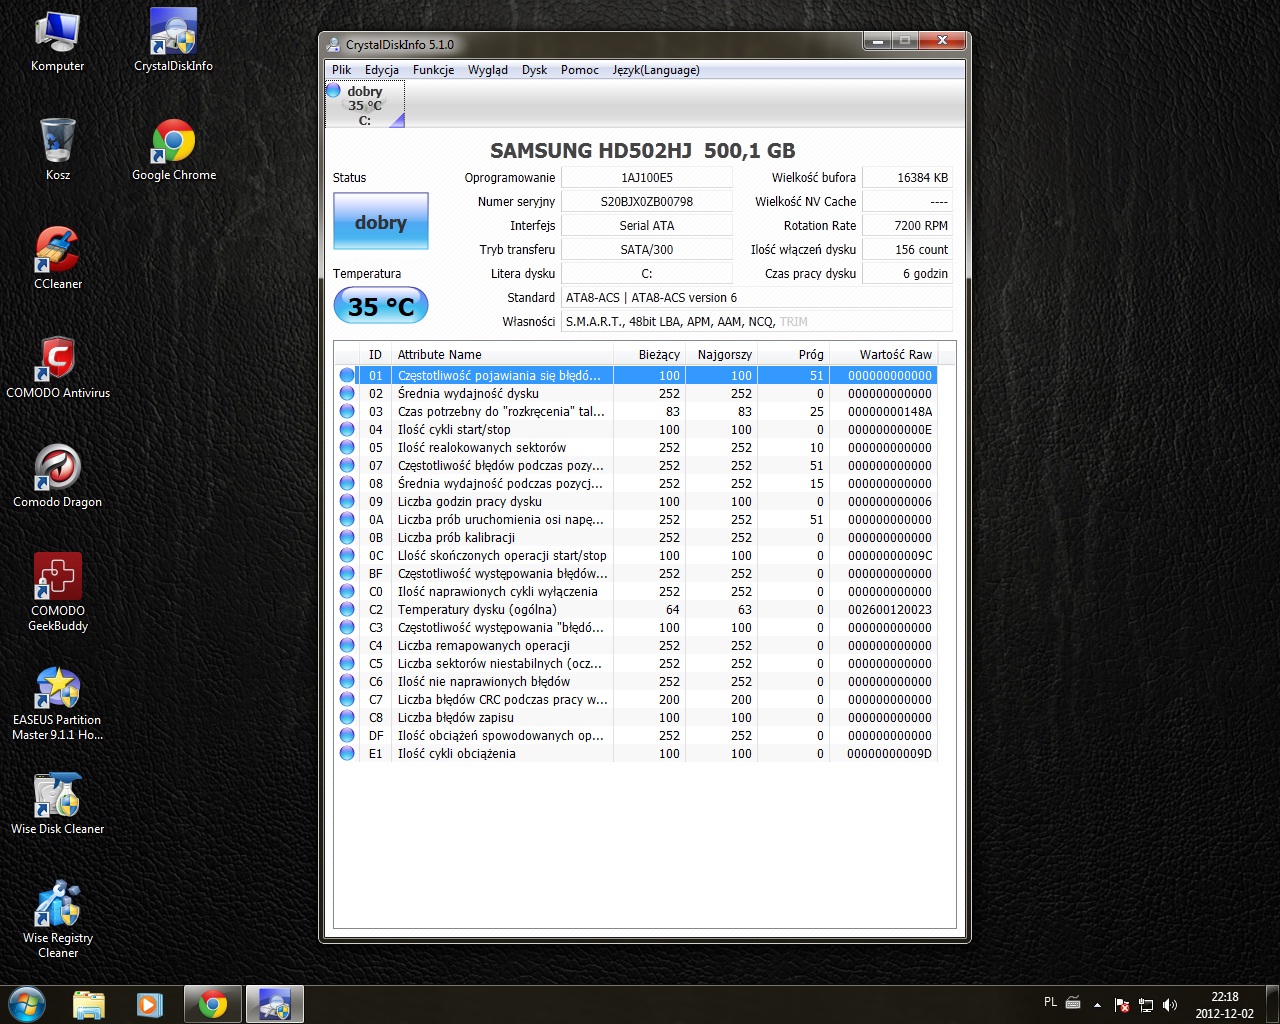Select row 'Ilość cykli obciążenia'
The height and width of the screenshot is (1024, 1280).
(x=637, y=753)
